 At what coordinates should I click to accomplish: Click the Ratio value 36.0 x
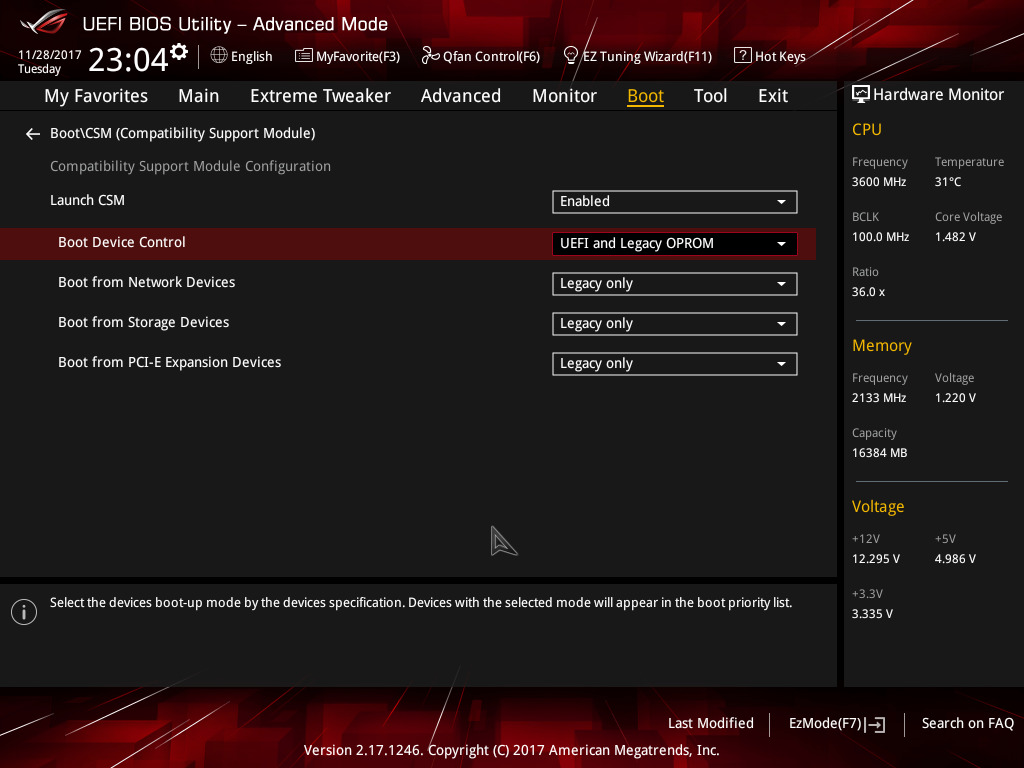coord(868,292)
